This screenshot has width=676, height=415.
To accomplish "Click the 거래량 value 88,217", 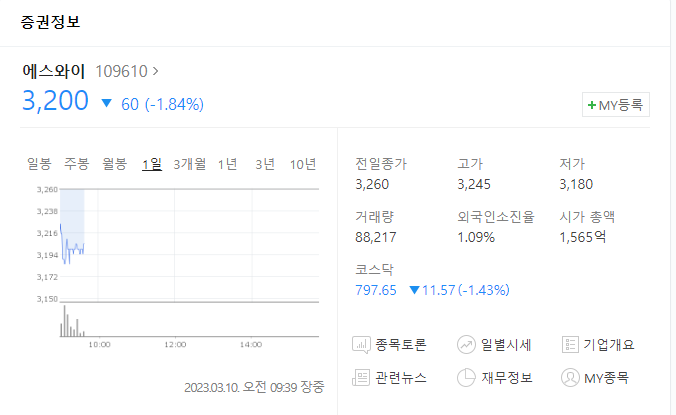I will coord(376,237).
